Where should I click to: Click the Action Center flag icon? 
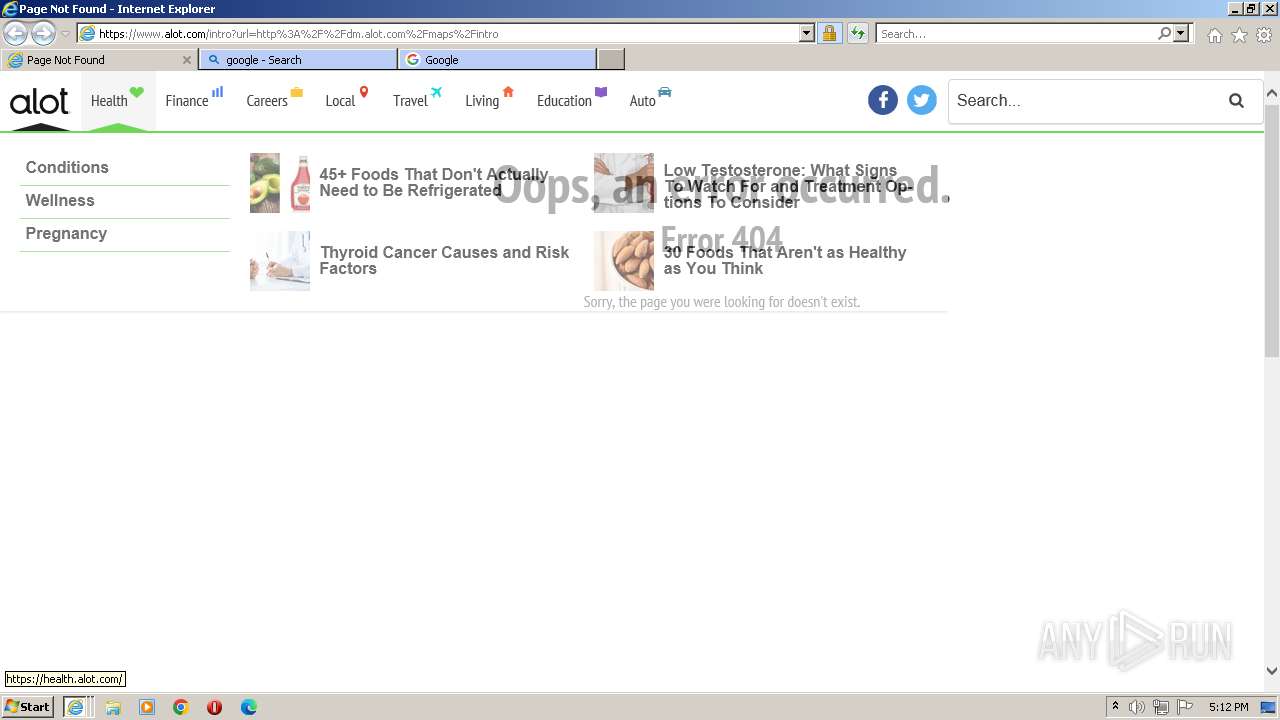click(x=1184, y=707)
